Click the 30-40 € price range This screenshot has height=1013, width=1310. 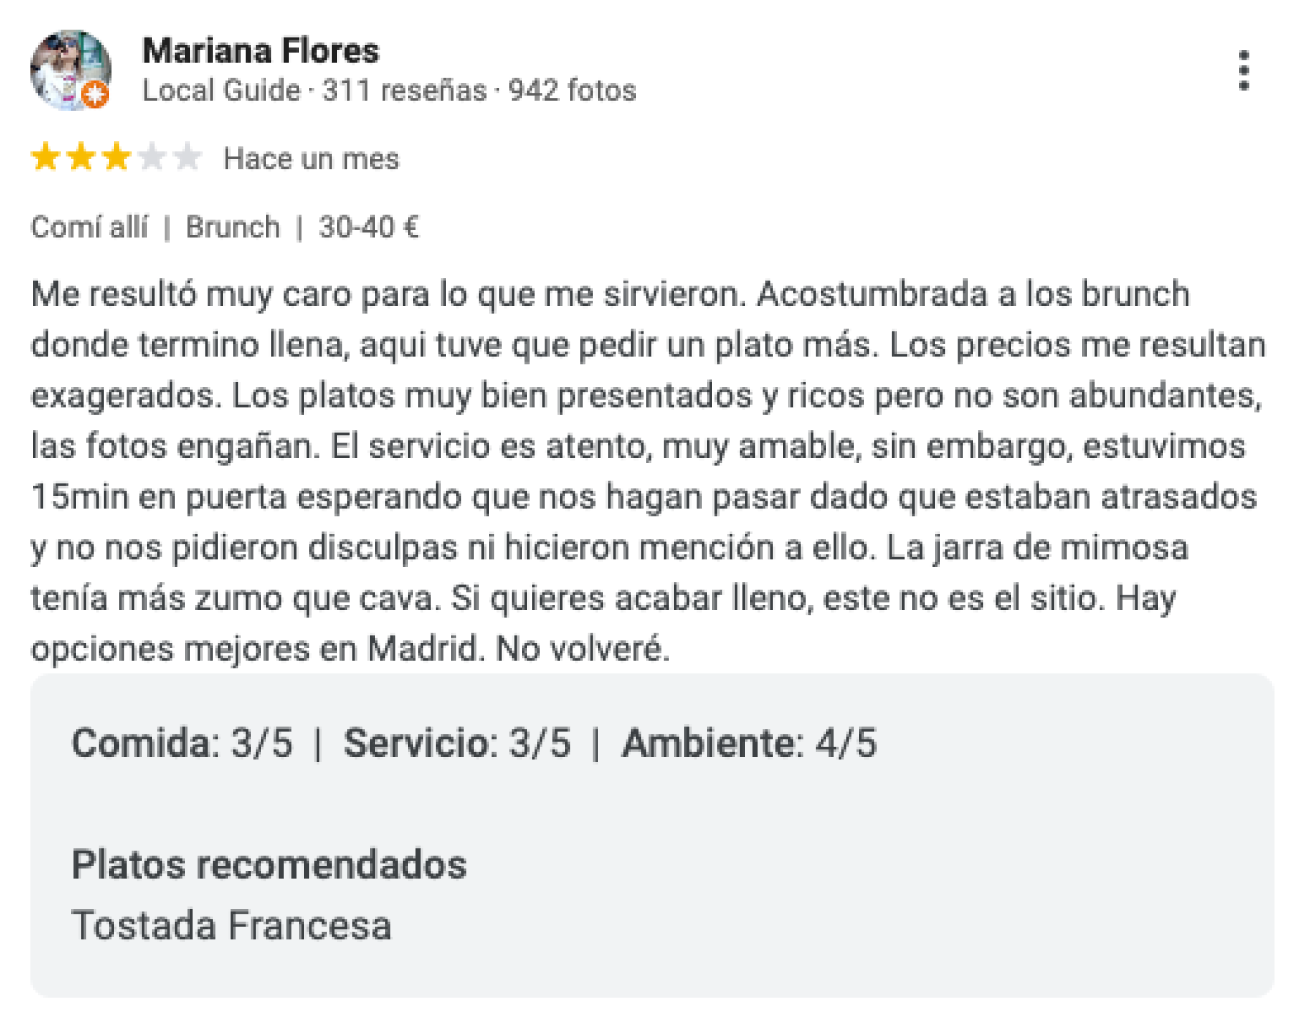point(369,227)
